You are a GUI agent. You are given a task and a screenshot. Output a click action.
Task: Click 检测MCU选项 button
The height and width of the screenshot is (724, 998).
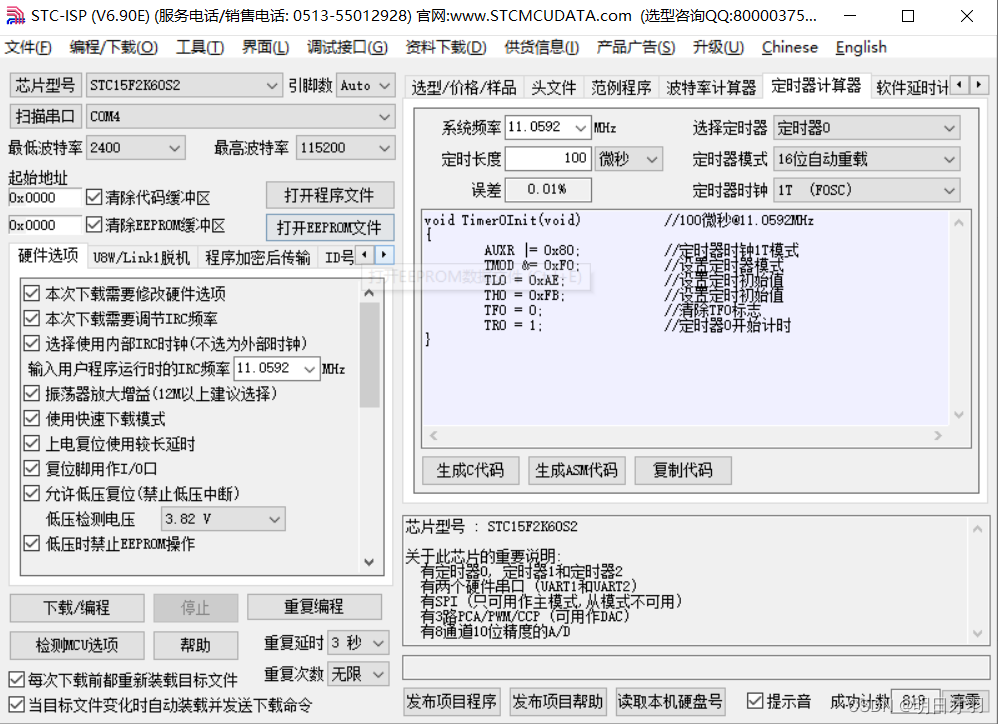point(77,645)
